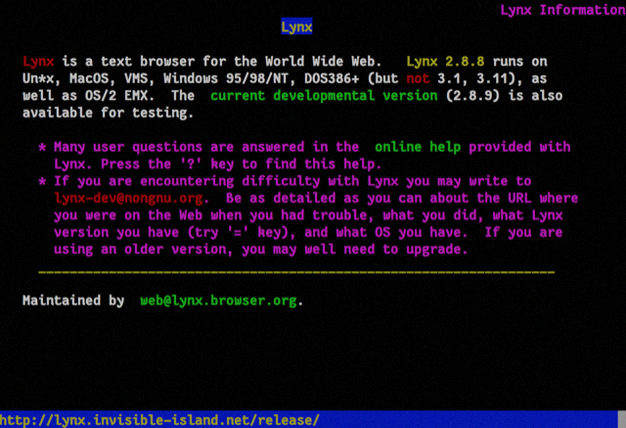The image size is (626, 428).
Task: Click the status bar URL lynx.invisible-island.net/release/
Action: coord(160,420)
